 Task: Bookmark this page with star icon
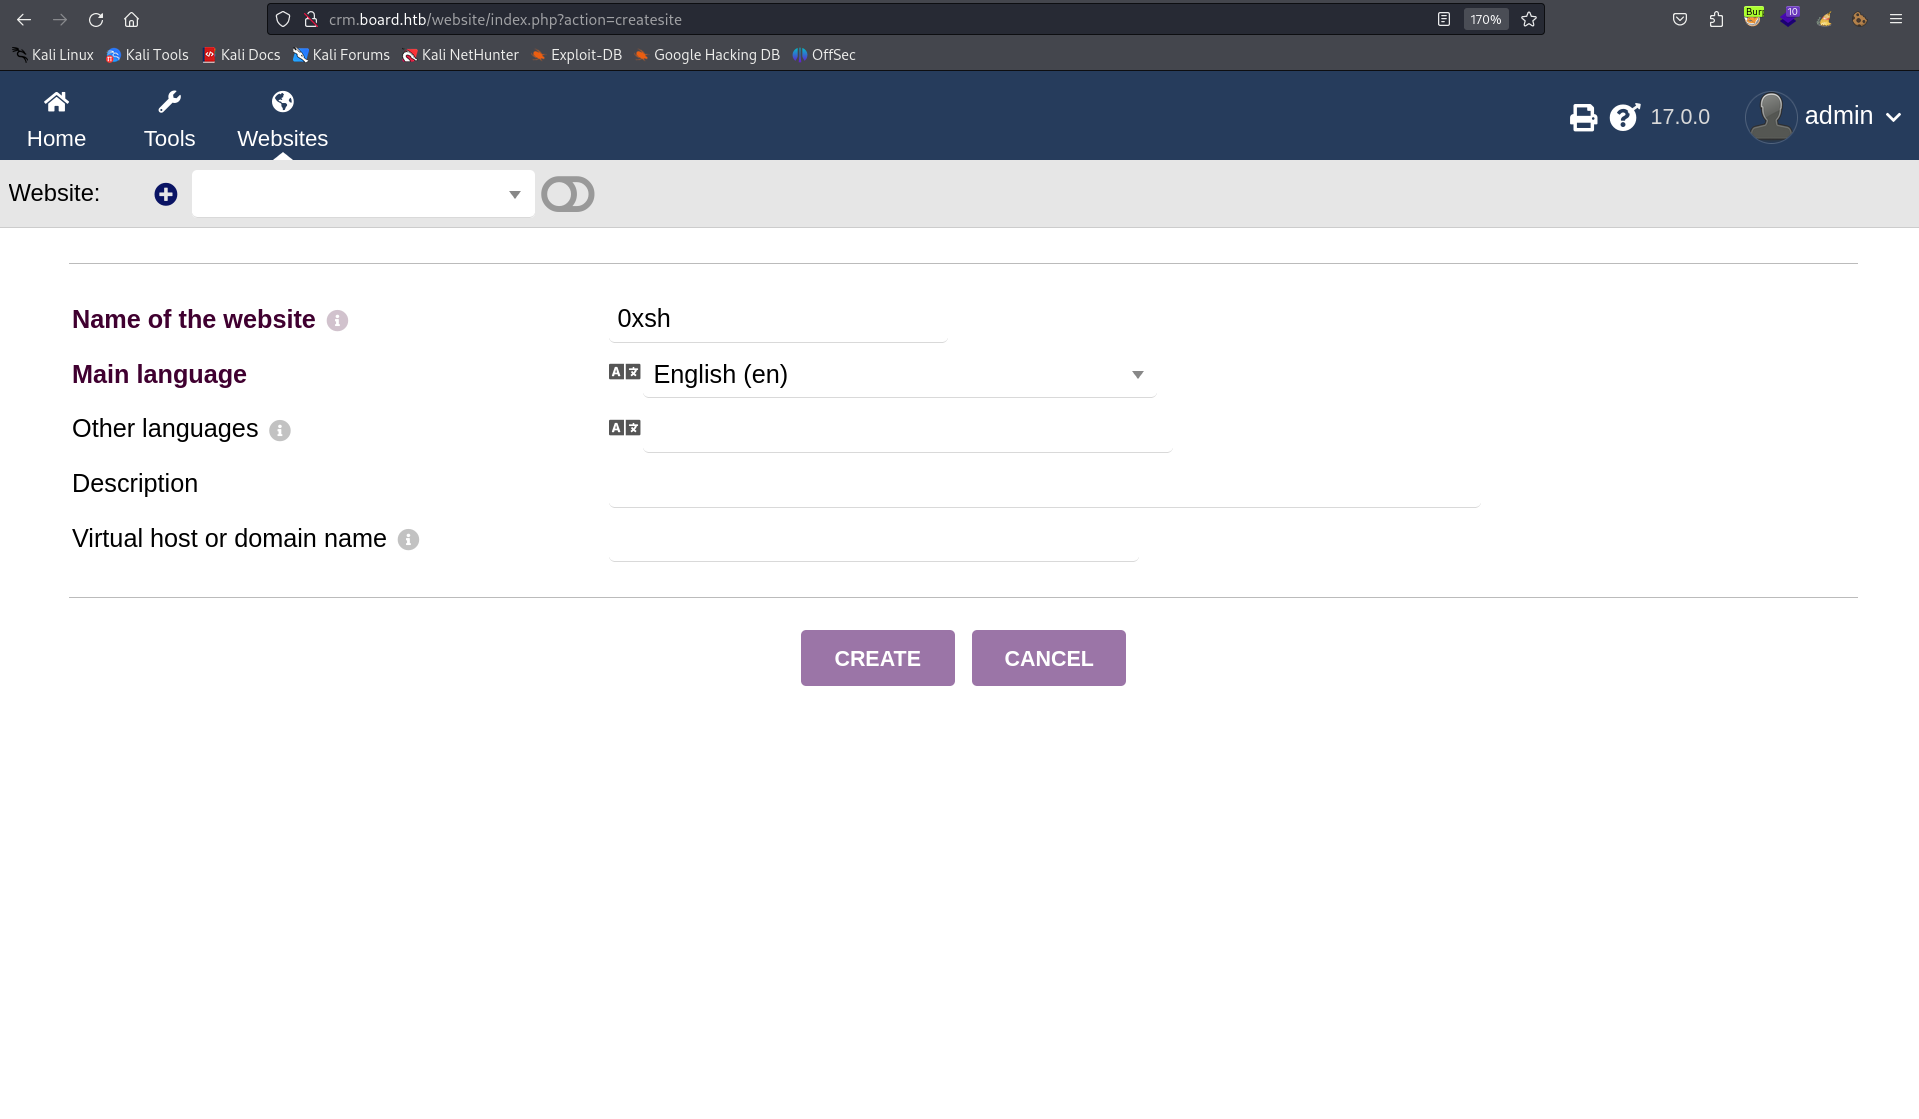pos(1528,19)
